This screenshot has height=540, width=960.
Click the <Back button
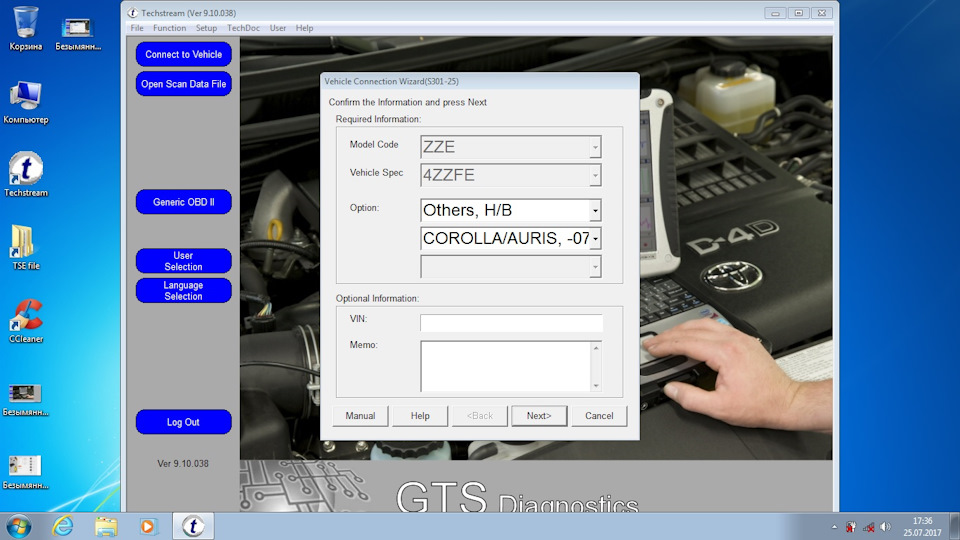479,416
